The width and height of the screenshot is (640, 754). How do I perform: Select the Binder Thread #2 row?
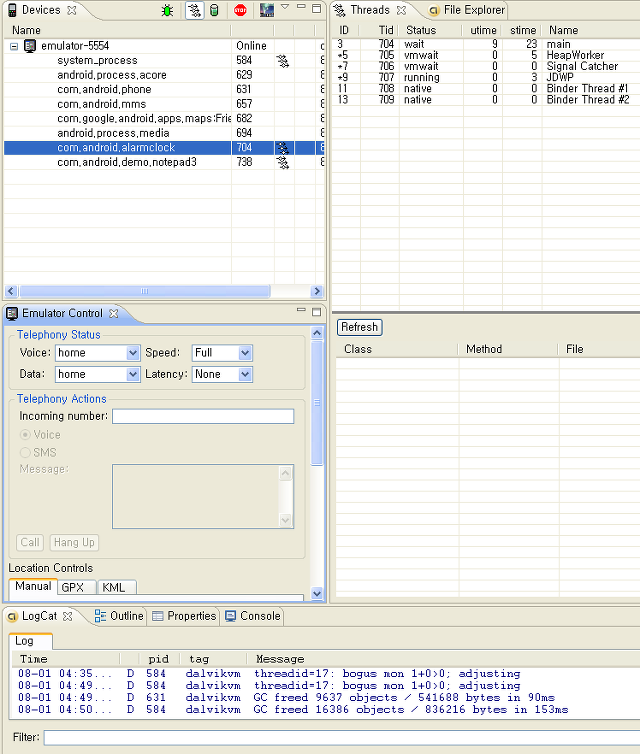[486, 100]
